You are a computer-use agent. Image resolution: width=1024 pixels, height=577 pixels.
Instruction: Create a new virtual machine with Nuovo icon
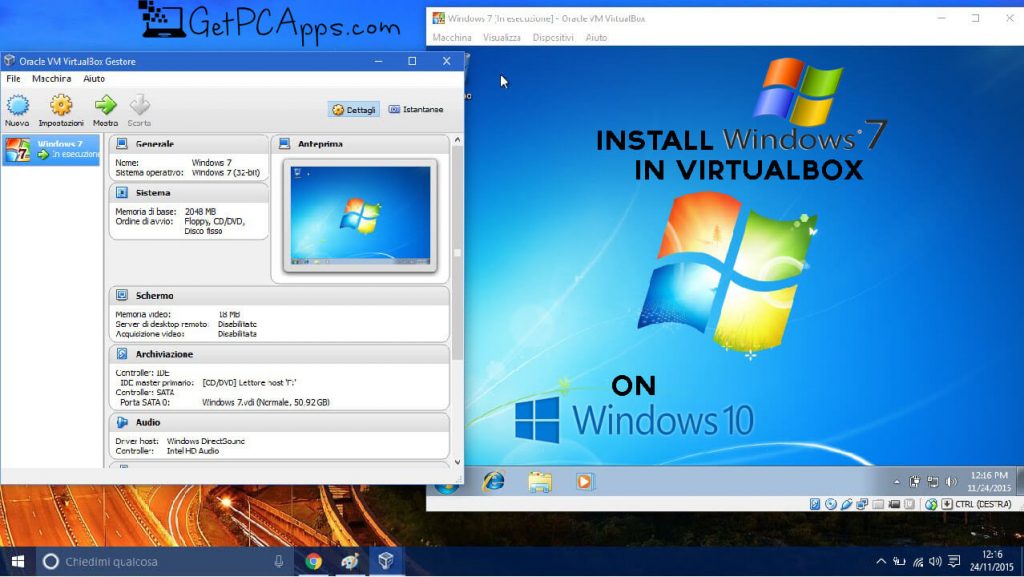coord(18,108)
